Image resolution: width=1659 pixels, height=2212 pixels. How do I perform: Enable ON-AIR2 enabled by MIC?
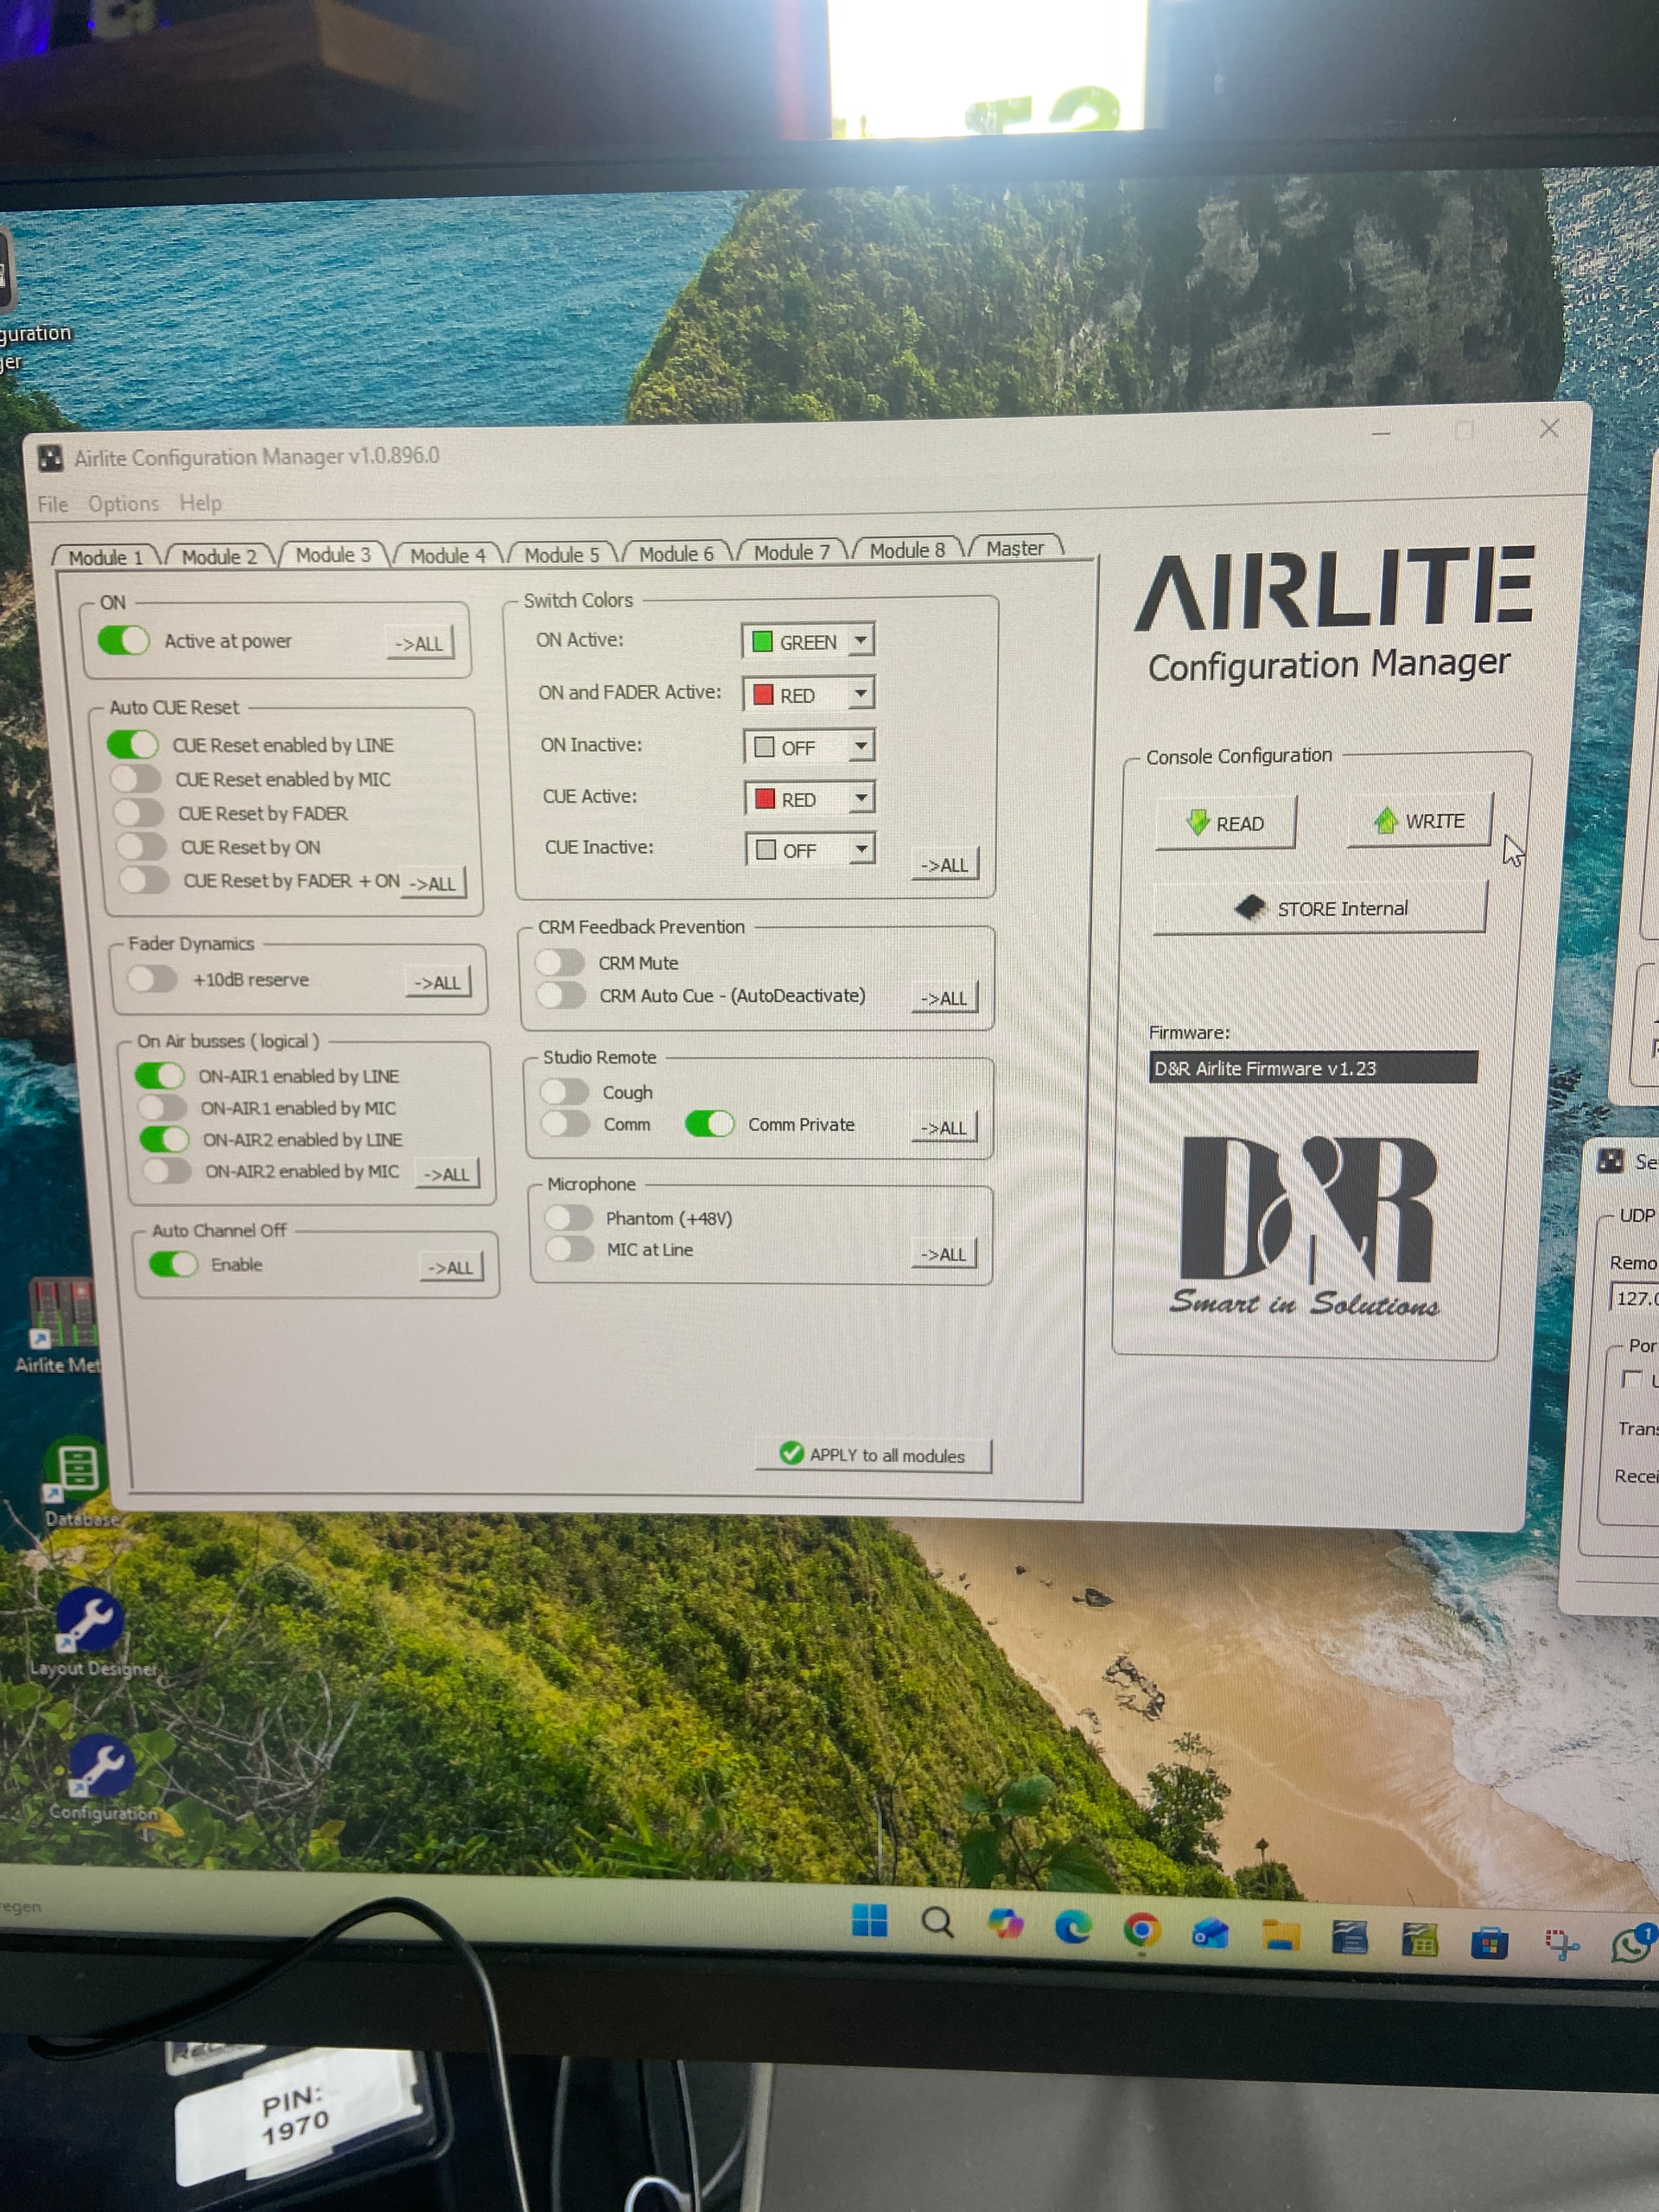point(167,1171)
